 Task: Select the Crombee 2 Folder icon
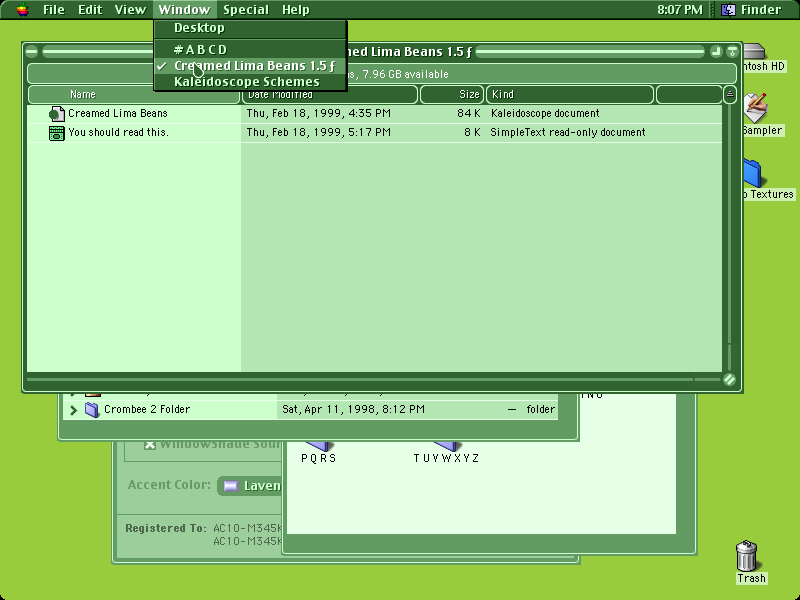[92, 409]
